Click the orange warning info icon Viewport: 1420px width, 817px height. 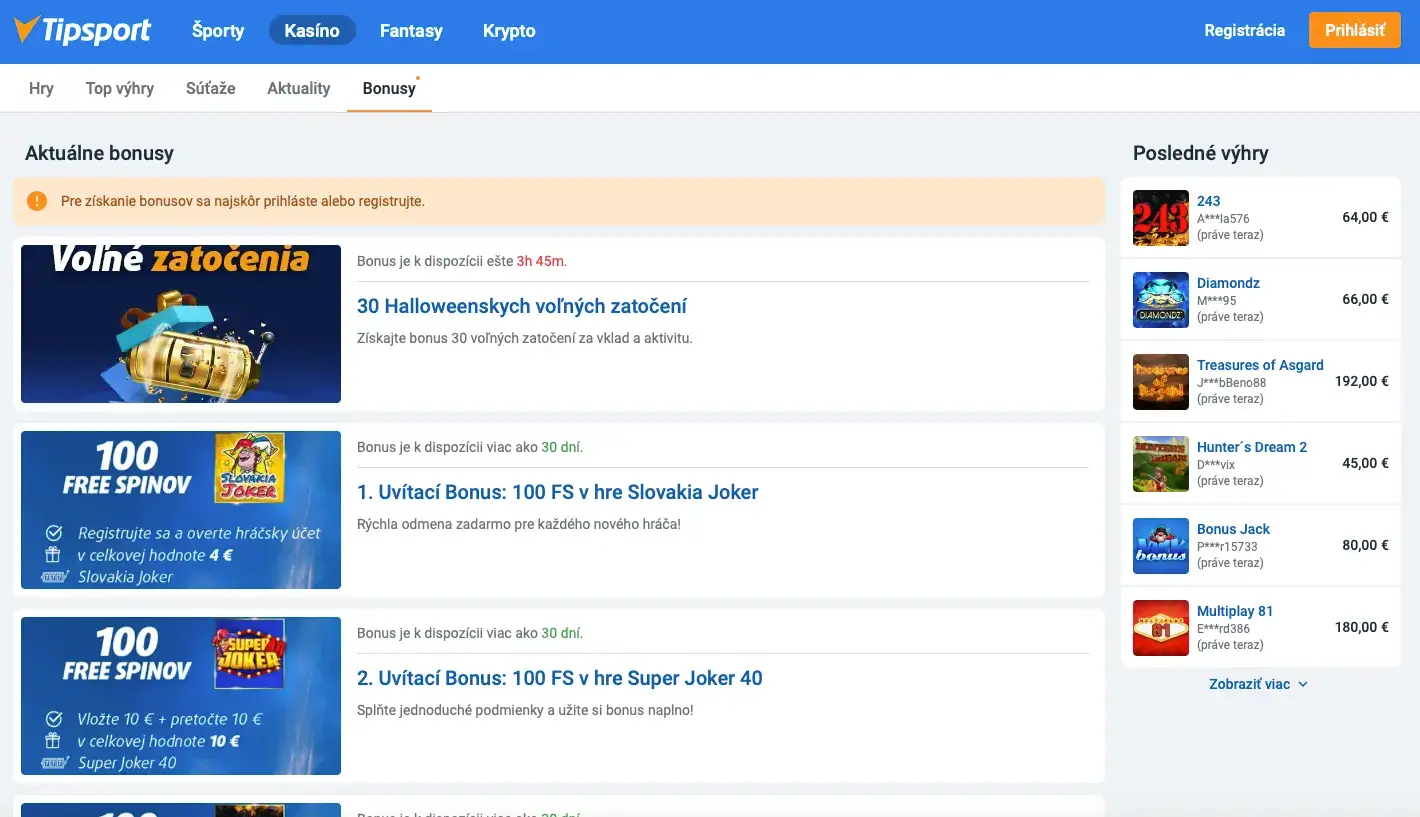click(x=37, y=201)
